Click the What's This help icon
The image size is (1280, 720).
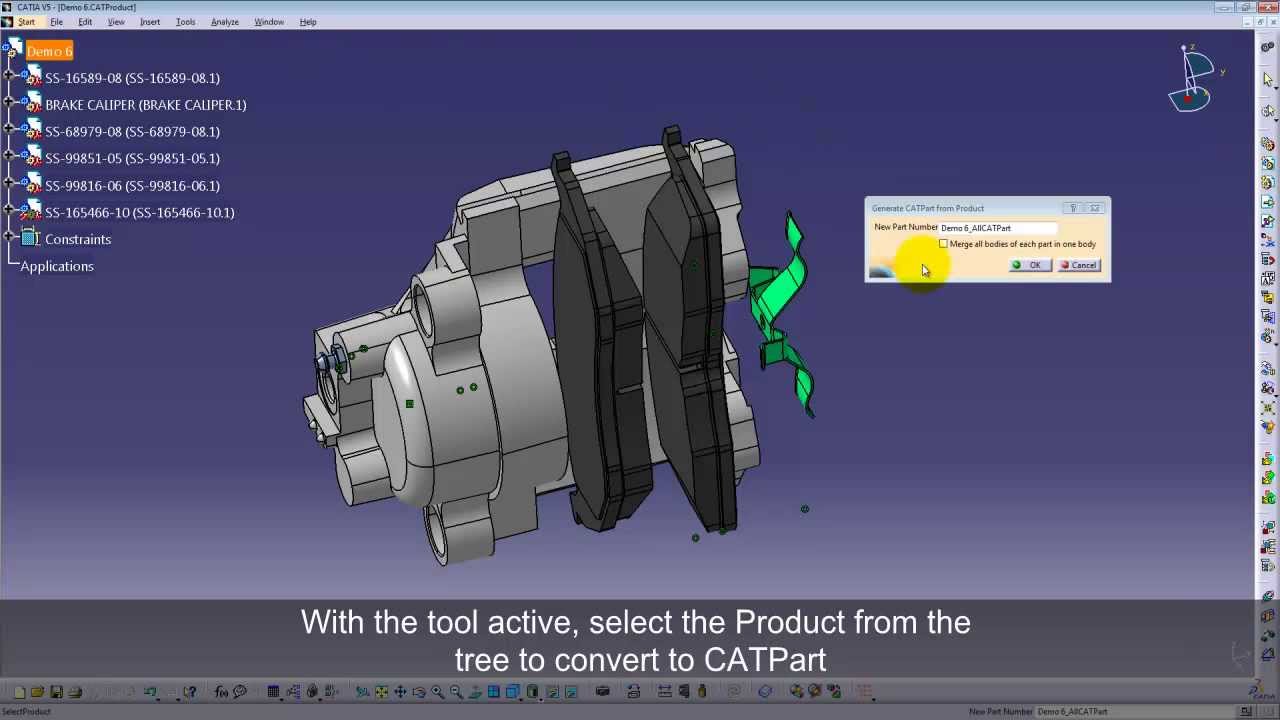[190, 691]
